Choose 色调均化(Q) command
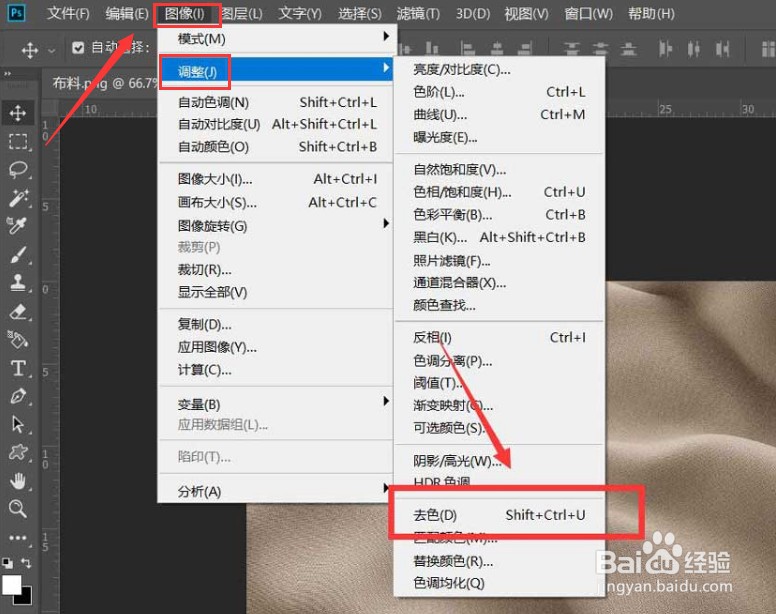The width and height of the screenshot is (776, 614). pos(499,583)
